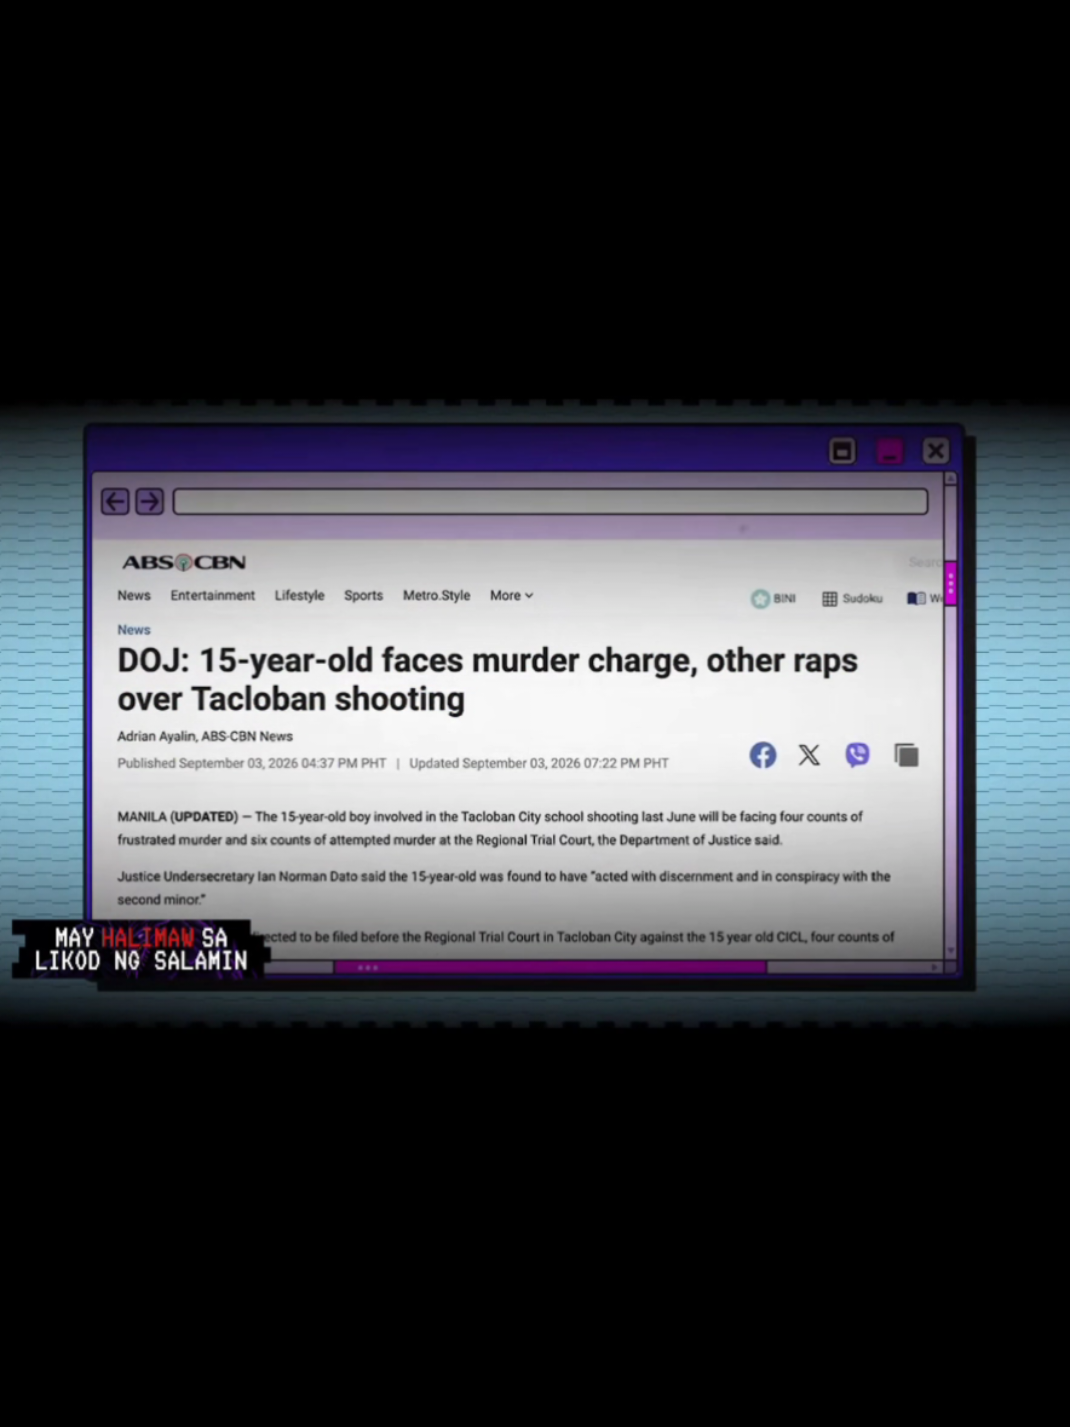Share article on X
This screenshot has height=1427, width=1070.
point(809,755)
